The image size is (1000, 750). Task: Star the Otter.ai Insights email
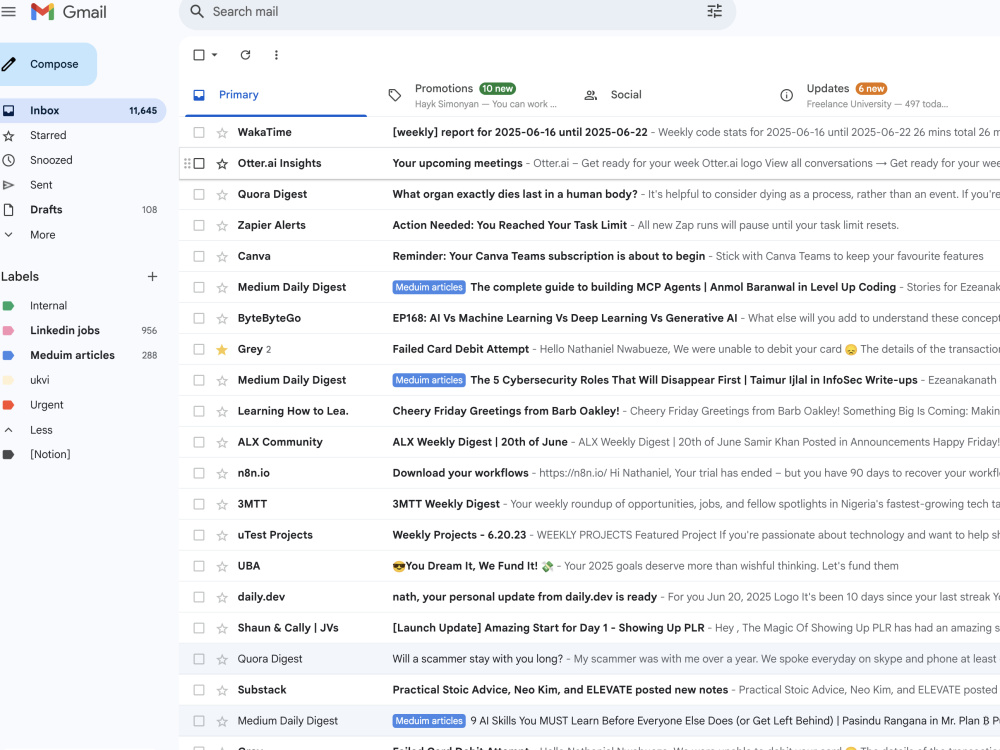(x=222, y=164)
